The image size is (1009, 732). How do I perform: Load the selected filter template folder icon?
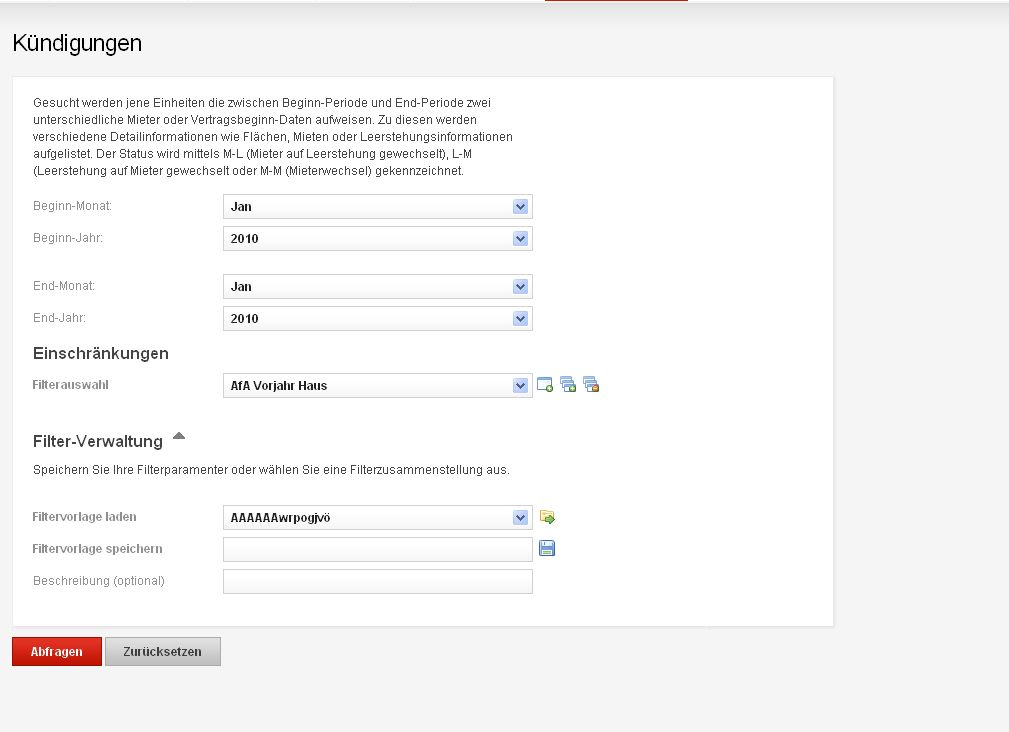pyautogui.click(x=547, y=517)
